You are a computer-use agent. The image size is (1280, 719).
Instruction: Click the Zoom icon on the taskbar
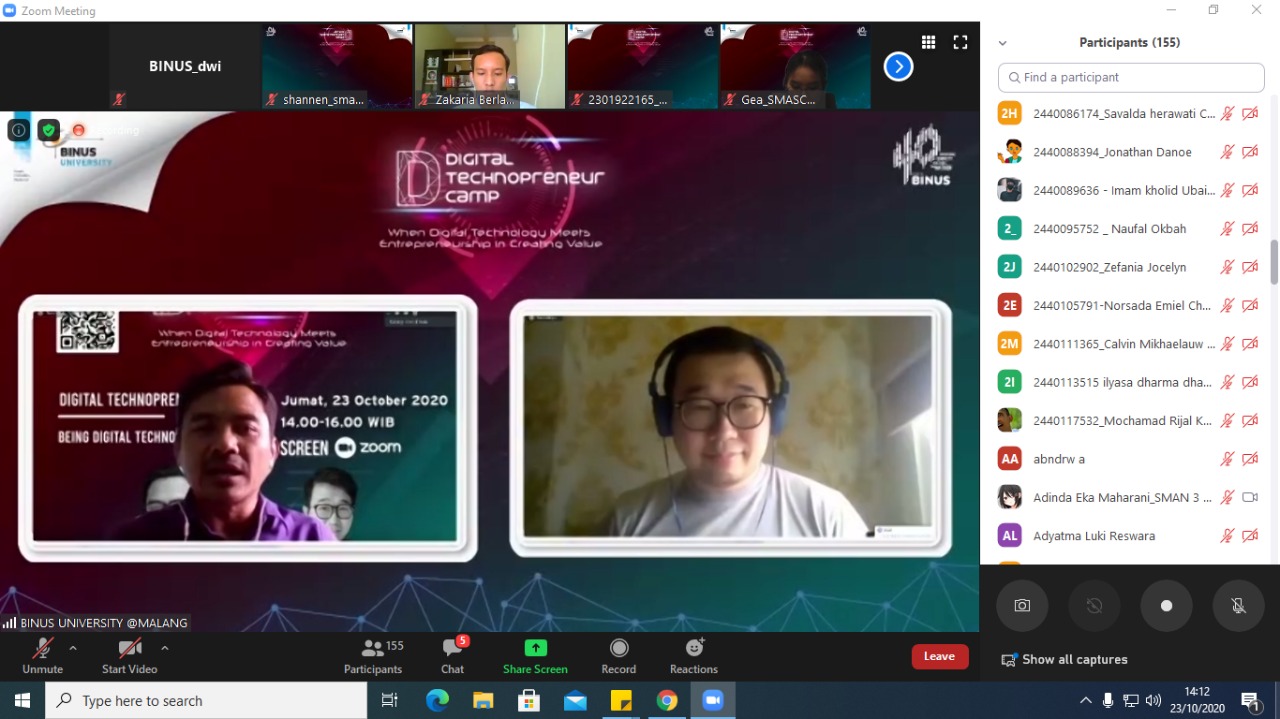point(713,701)
